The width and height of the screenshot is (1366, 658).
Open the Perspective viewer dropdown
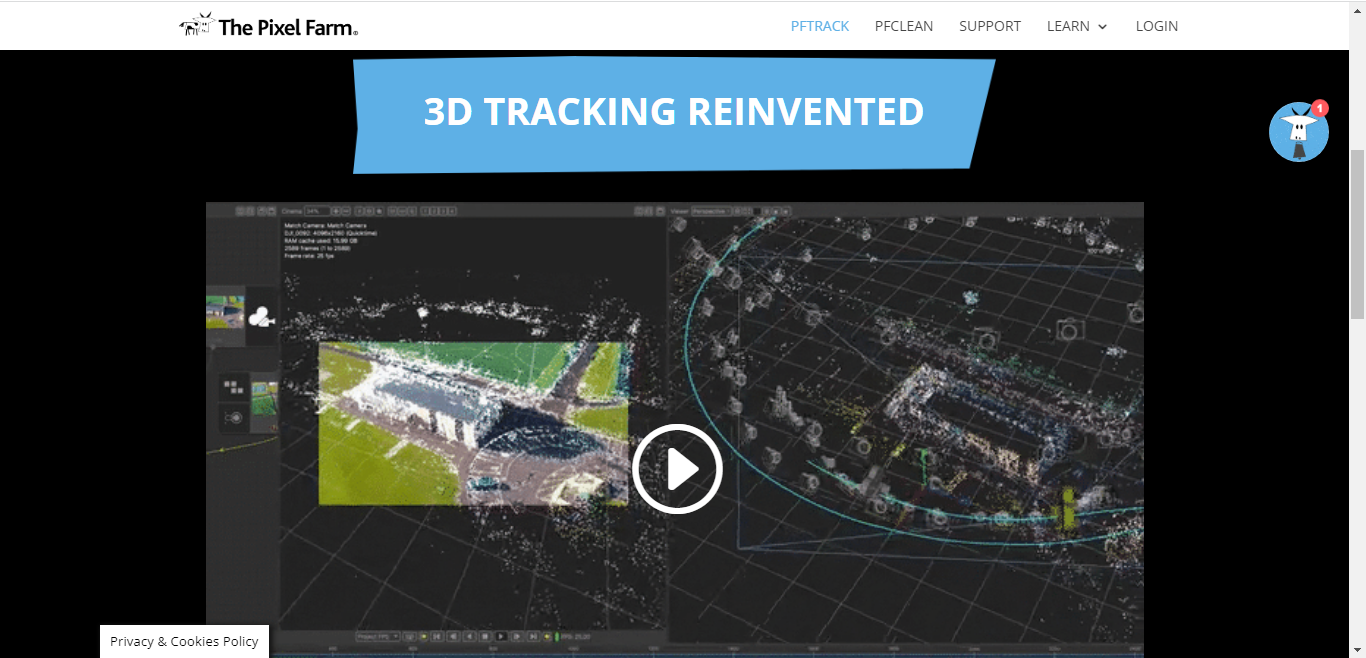click(x=712, y=211)
